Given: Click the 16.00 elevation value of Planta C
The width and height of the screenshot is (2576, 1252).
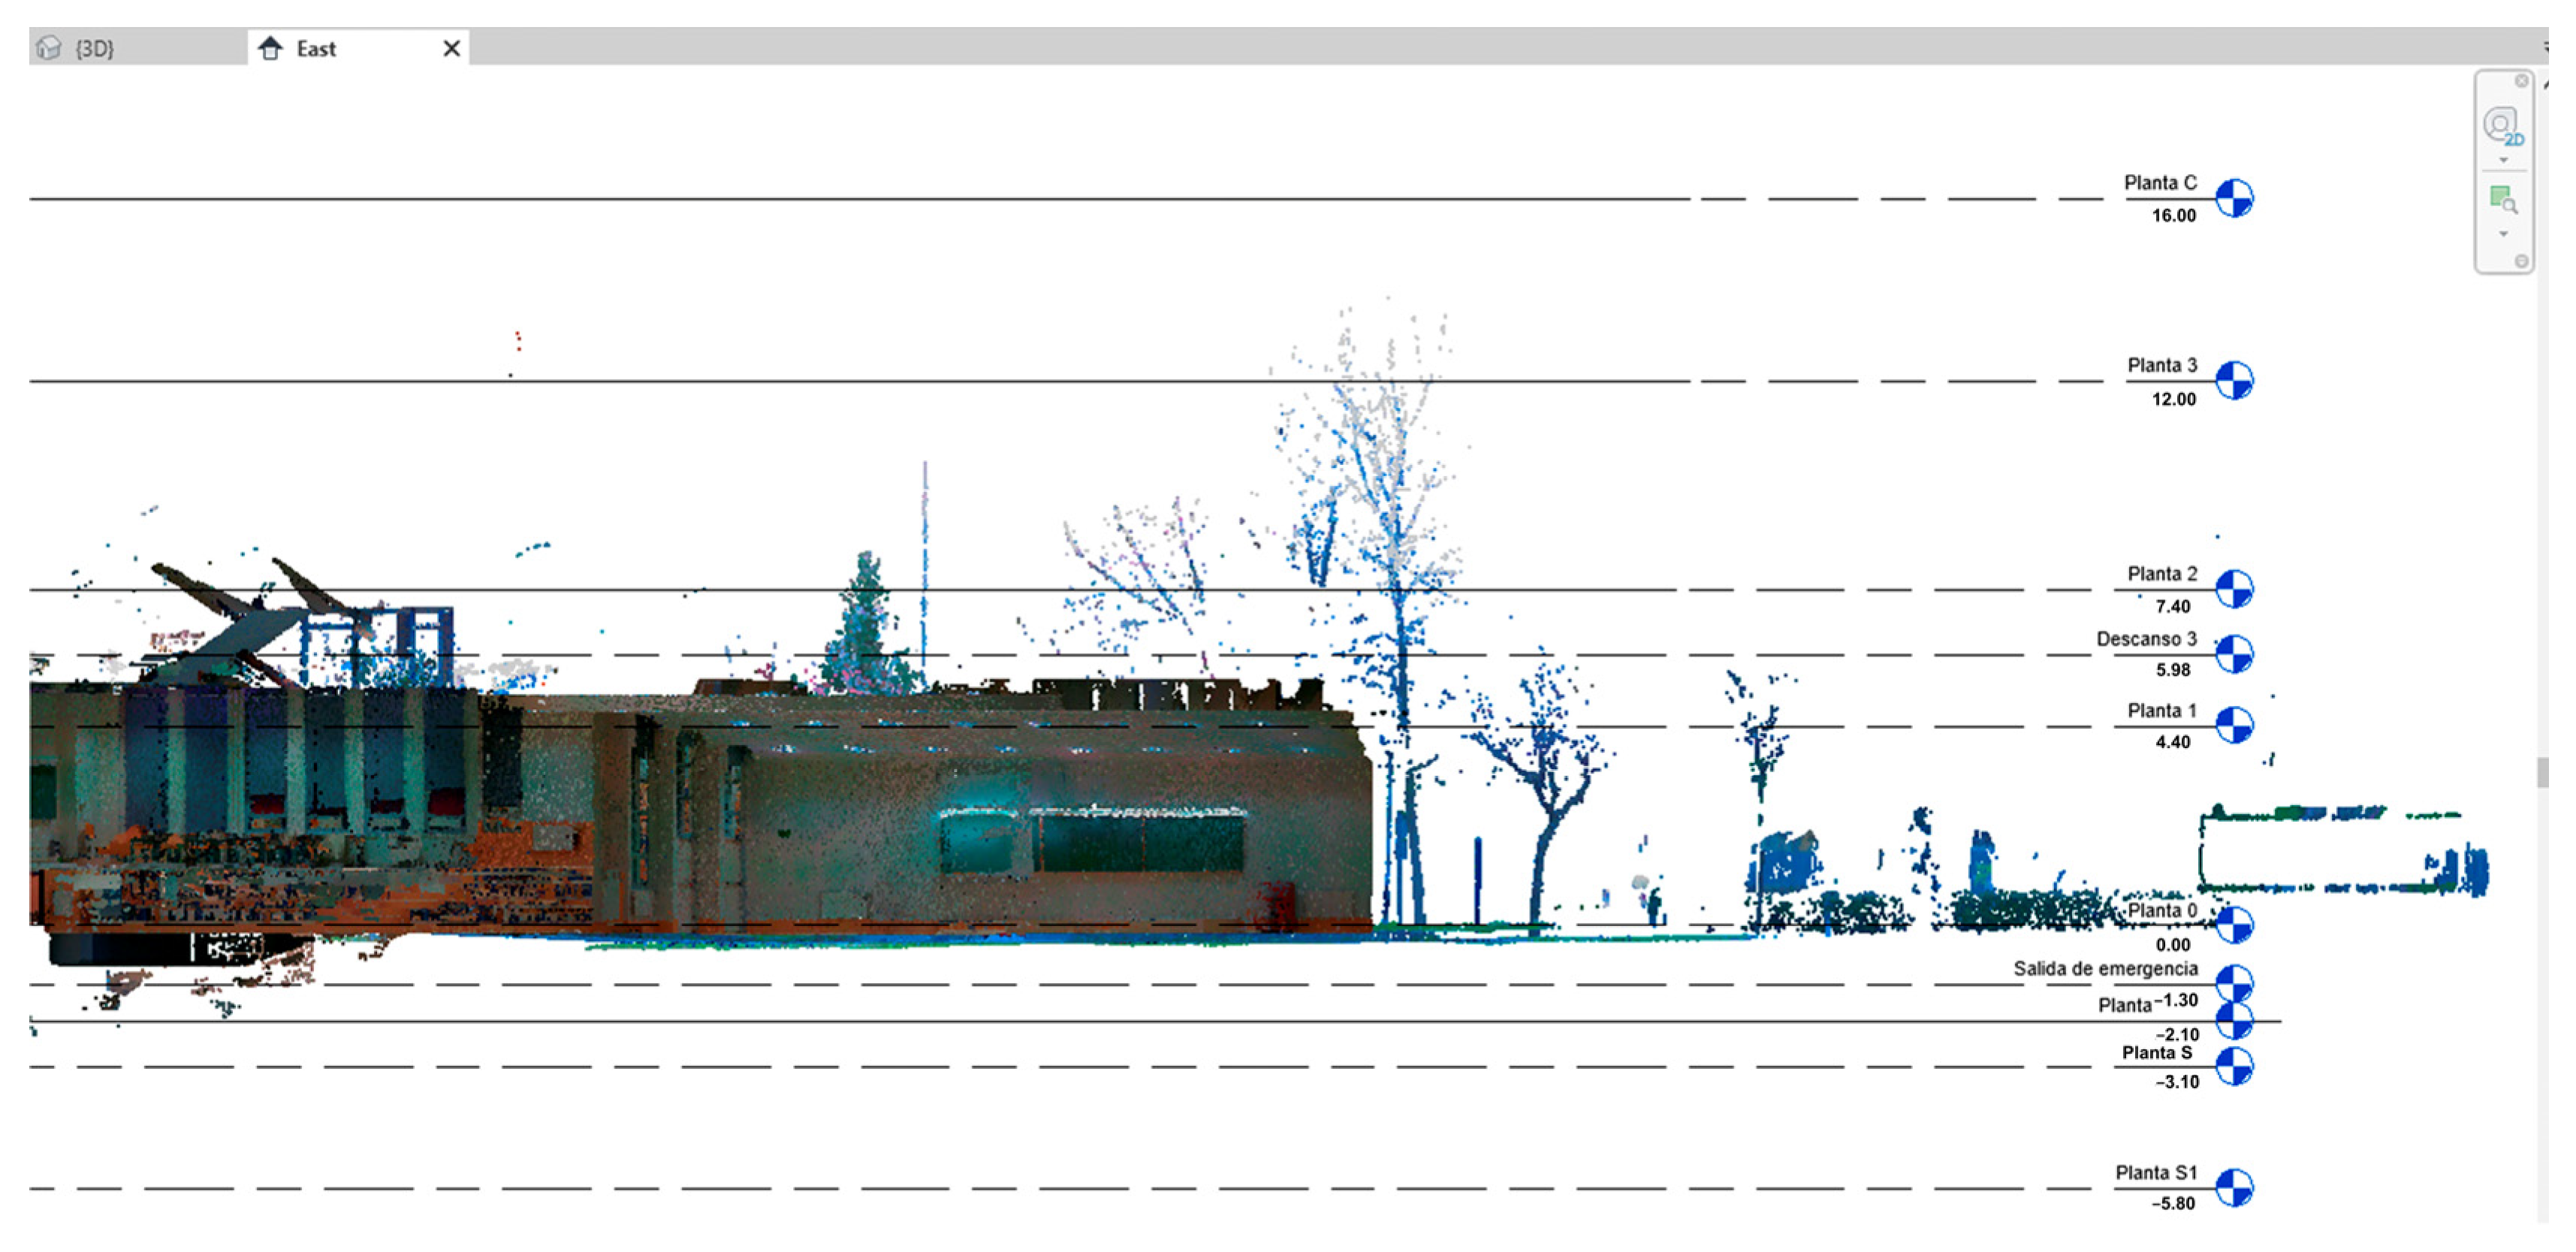Looking at the screenshot, I should pos(2174,216).
